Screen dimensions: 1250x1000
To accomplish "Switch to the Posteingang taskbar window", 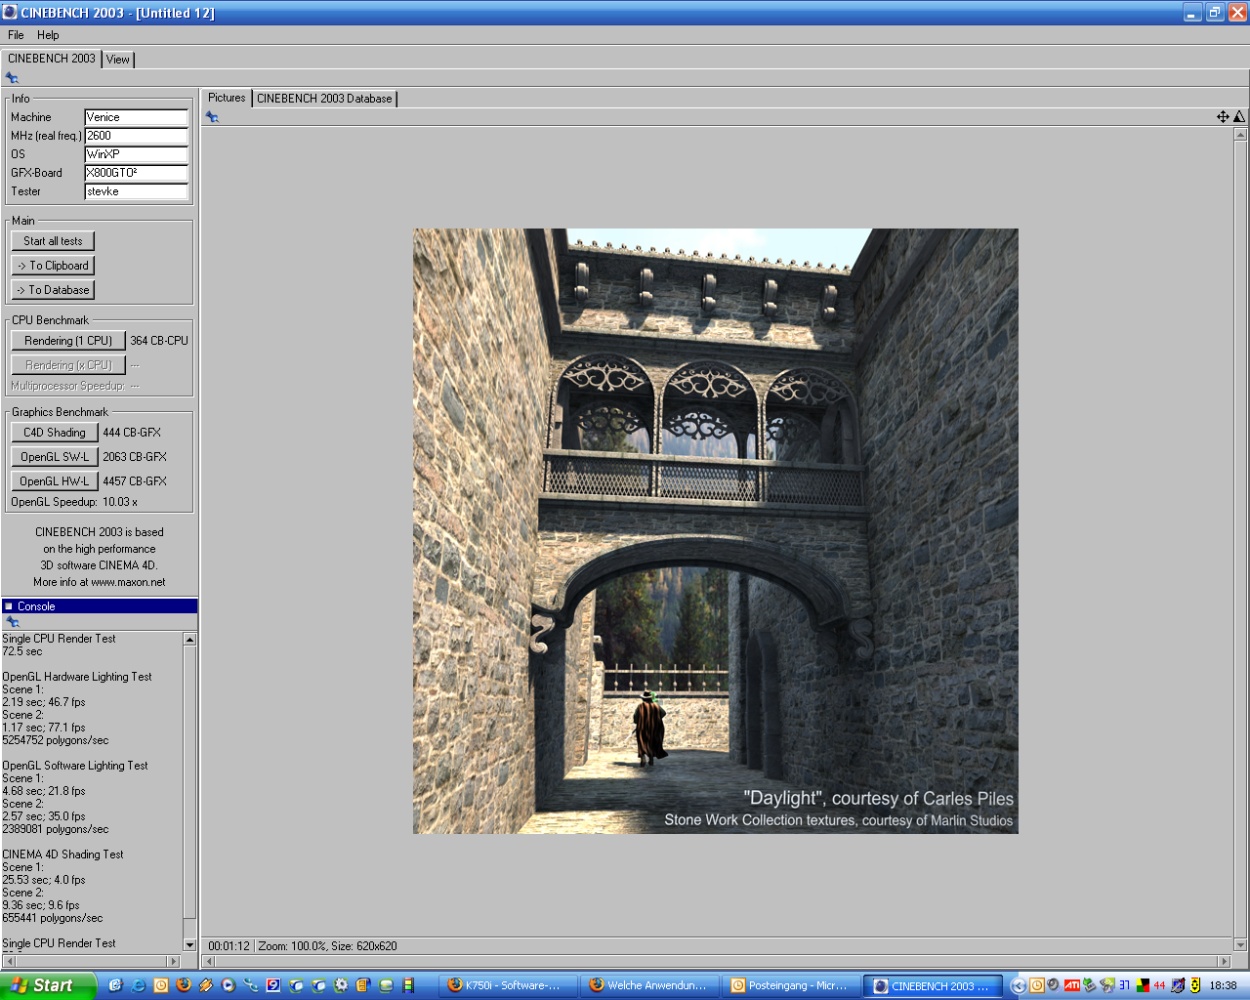I will (792, 985).
